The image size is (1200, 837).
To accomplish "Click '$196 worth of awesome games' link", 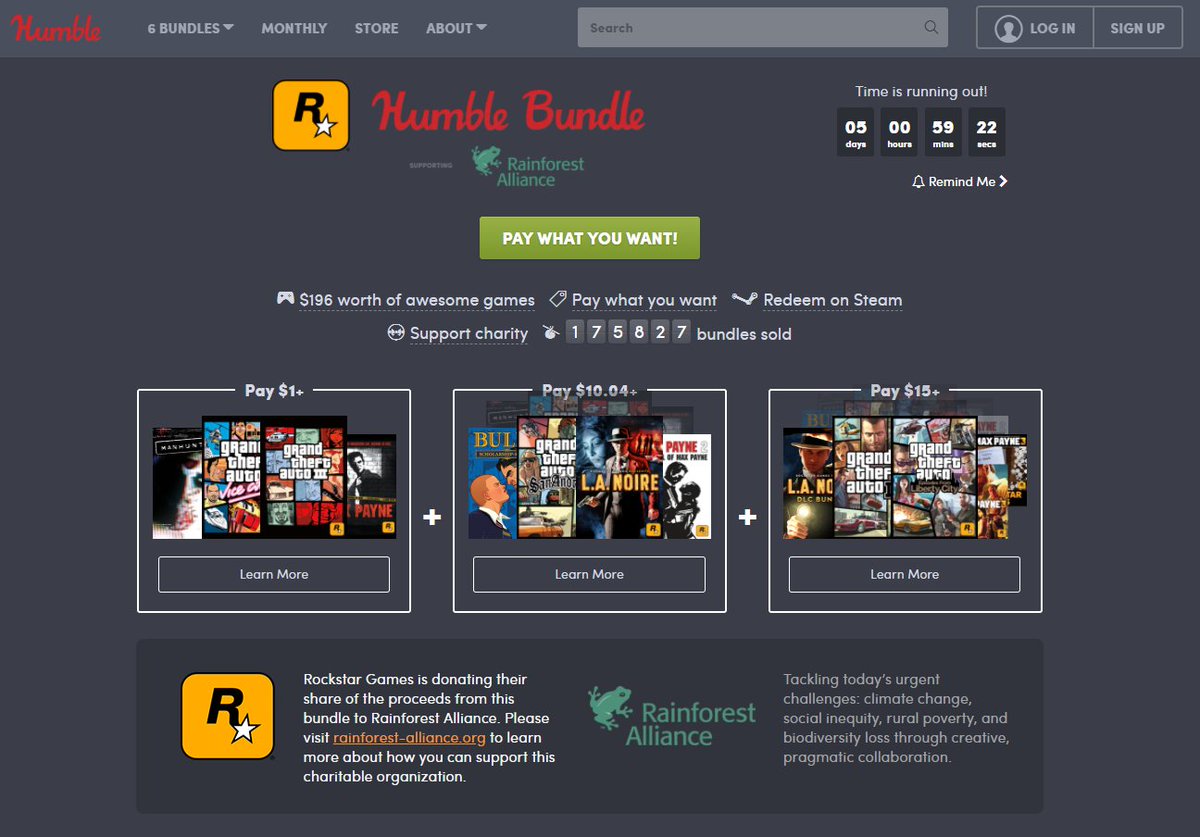I will click(x=417, y=300).
